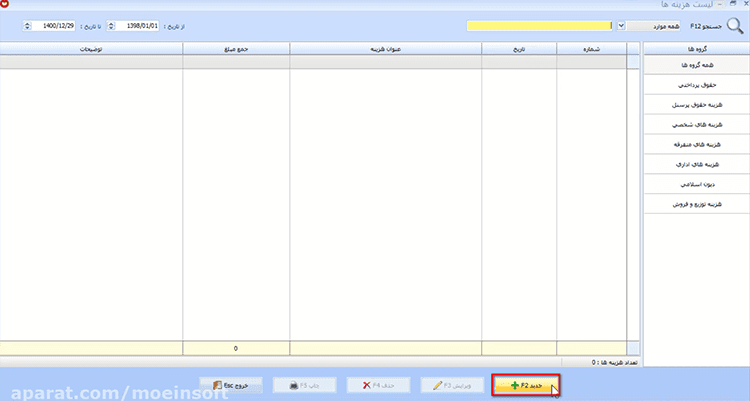
Task: Click the window minimize button
Action: click(x=720, y=3)
